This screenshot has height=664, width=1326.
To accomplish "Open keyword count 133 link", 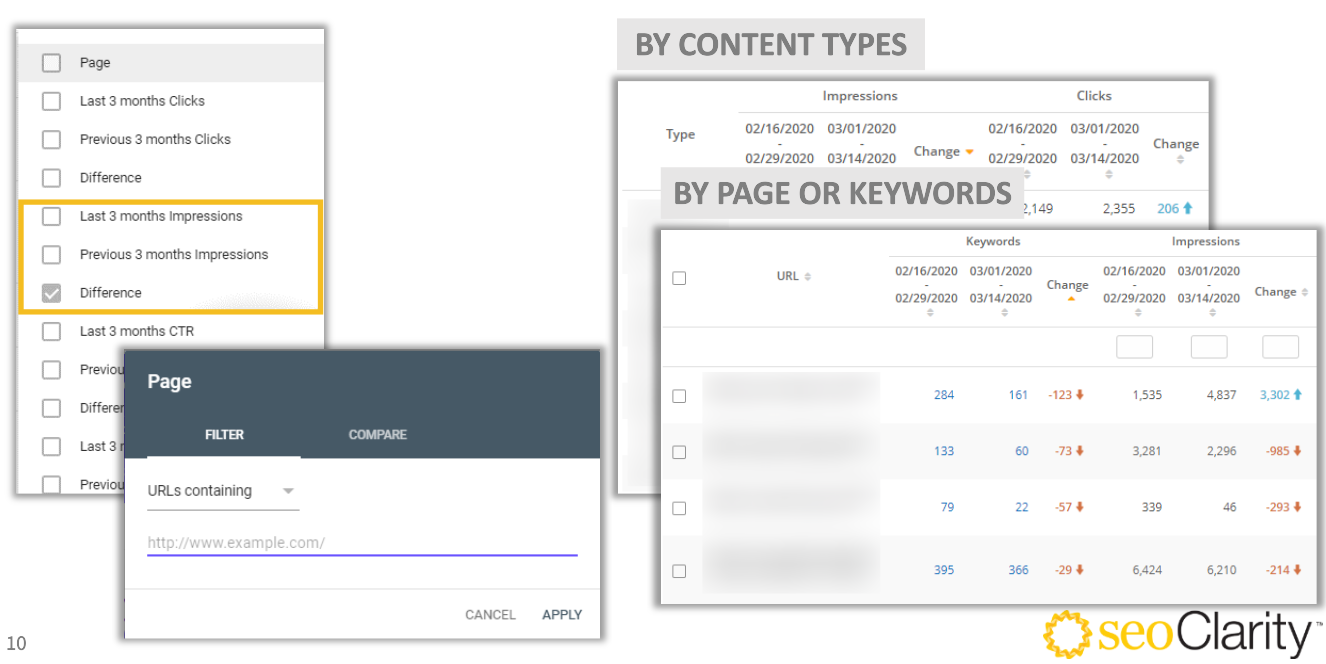I will [944, 451].
